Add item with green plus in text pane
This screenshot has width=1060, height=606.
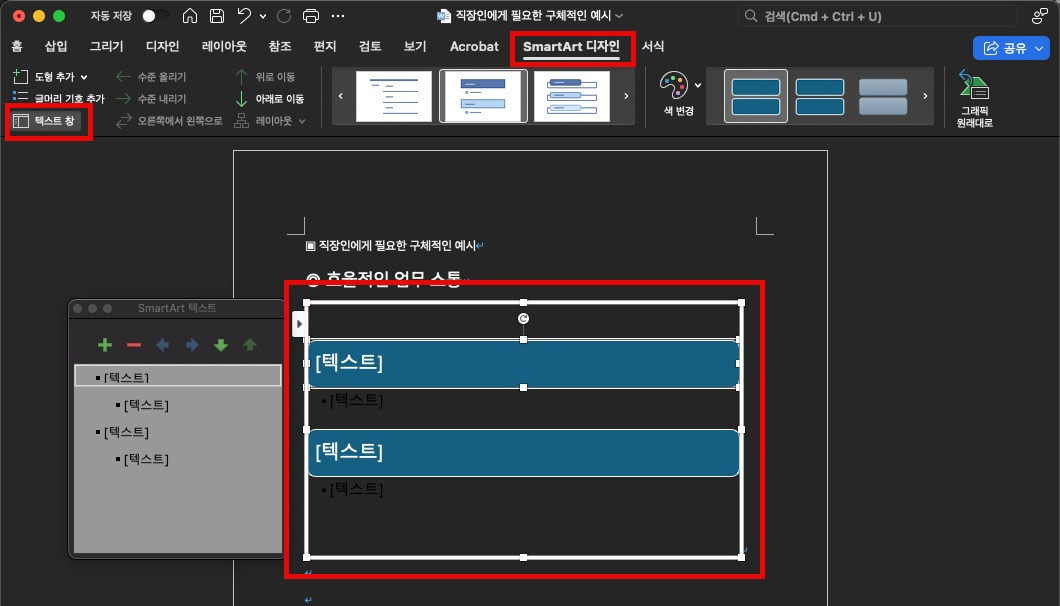coord(105,345)
